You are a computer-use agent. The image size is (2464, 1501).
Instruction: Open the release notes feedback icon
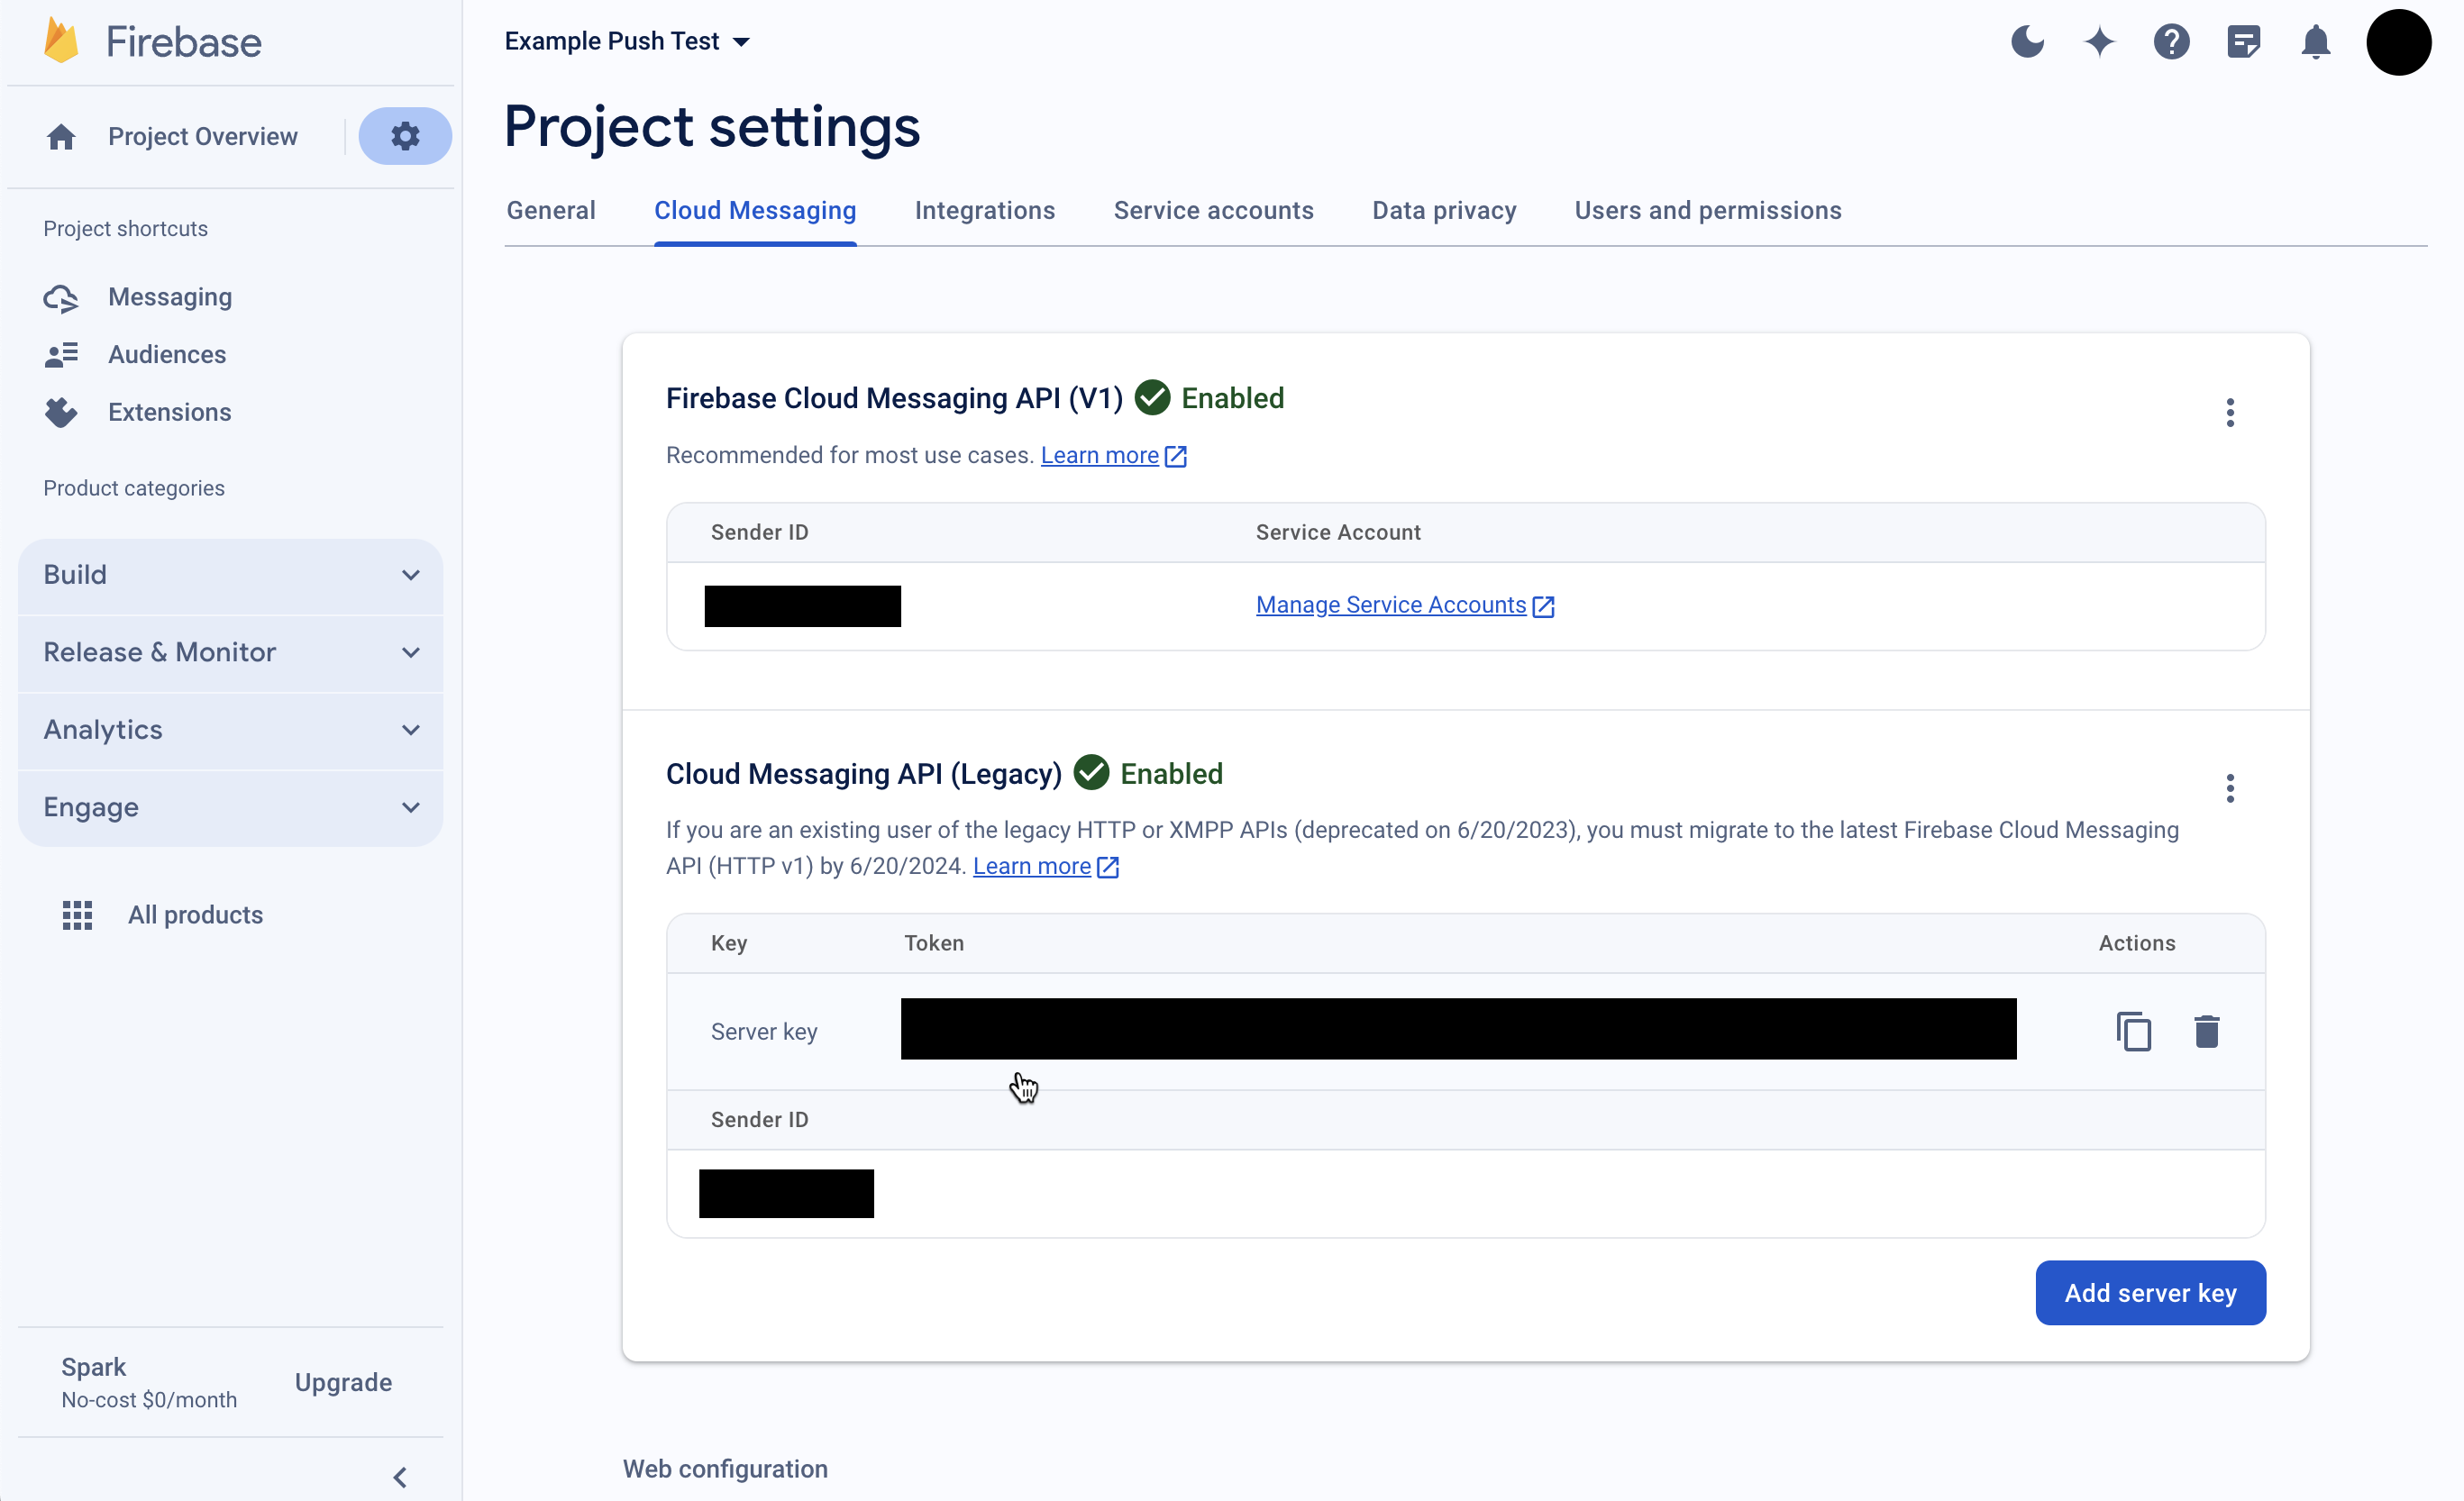2243,42
